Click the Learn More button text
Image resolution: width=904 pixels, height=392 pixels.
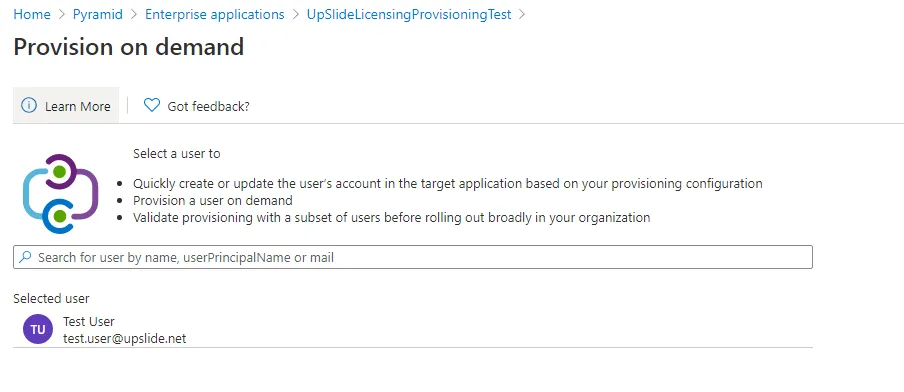pyautogui.click(x=78, y=106)
